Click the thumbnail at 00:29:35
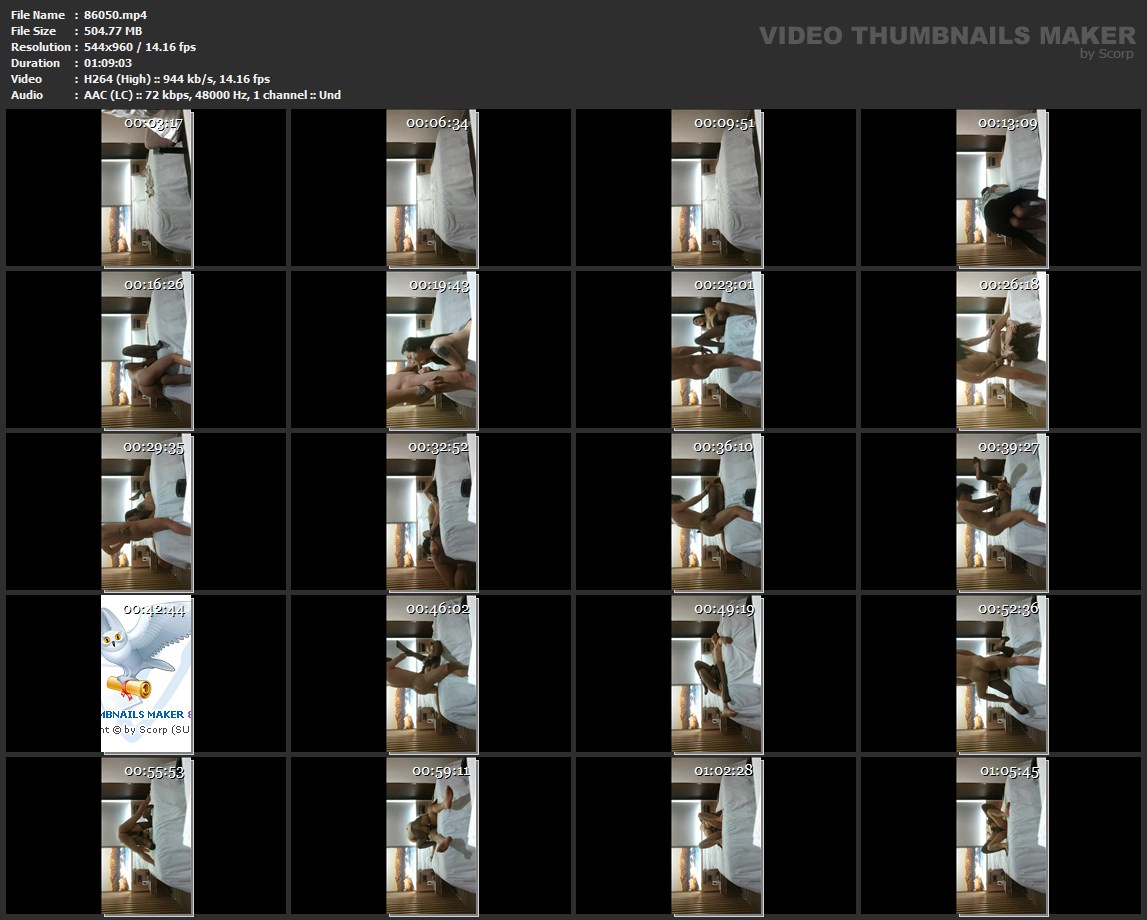This screenshot has height=920, width=1147. 147,511
